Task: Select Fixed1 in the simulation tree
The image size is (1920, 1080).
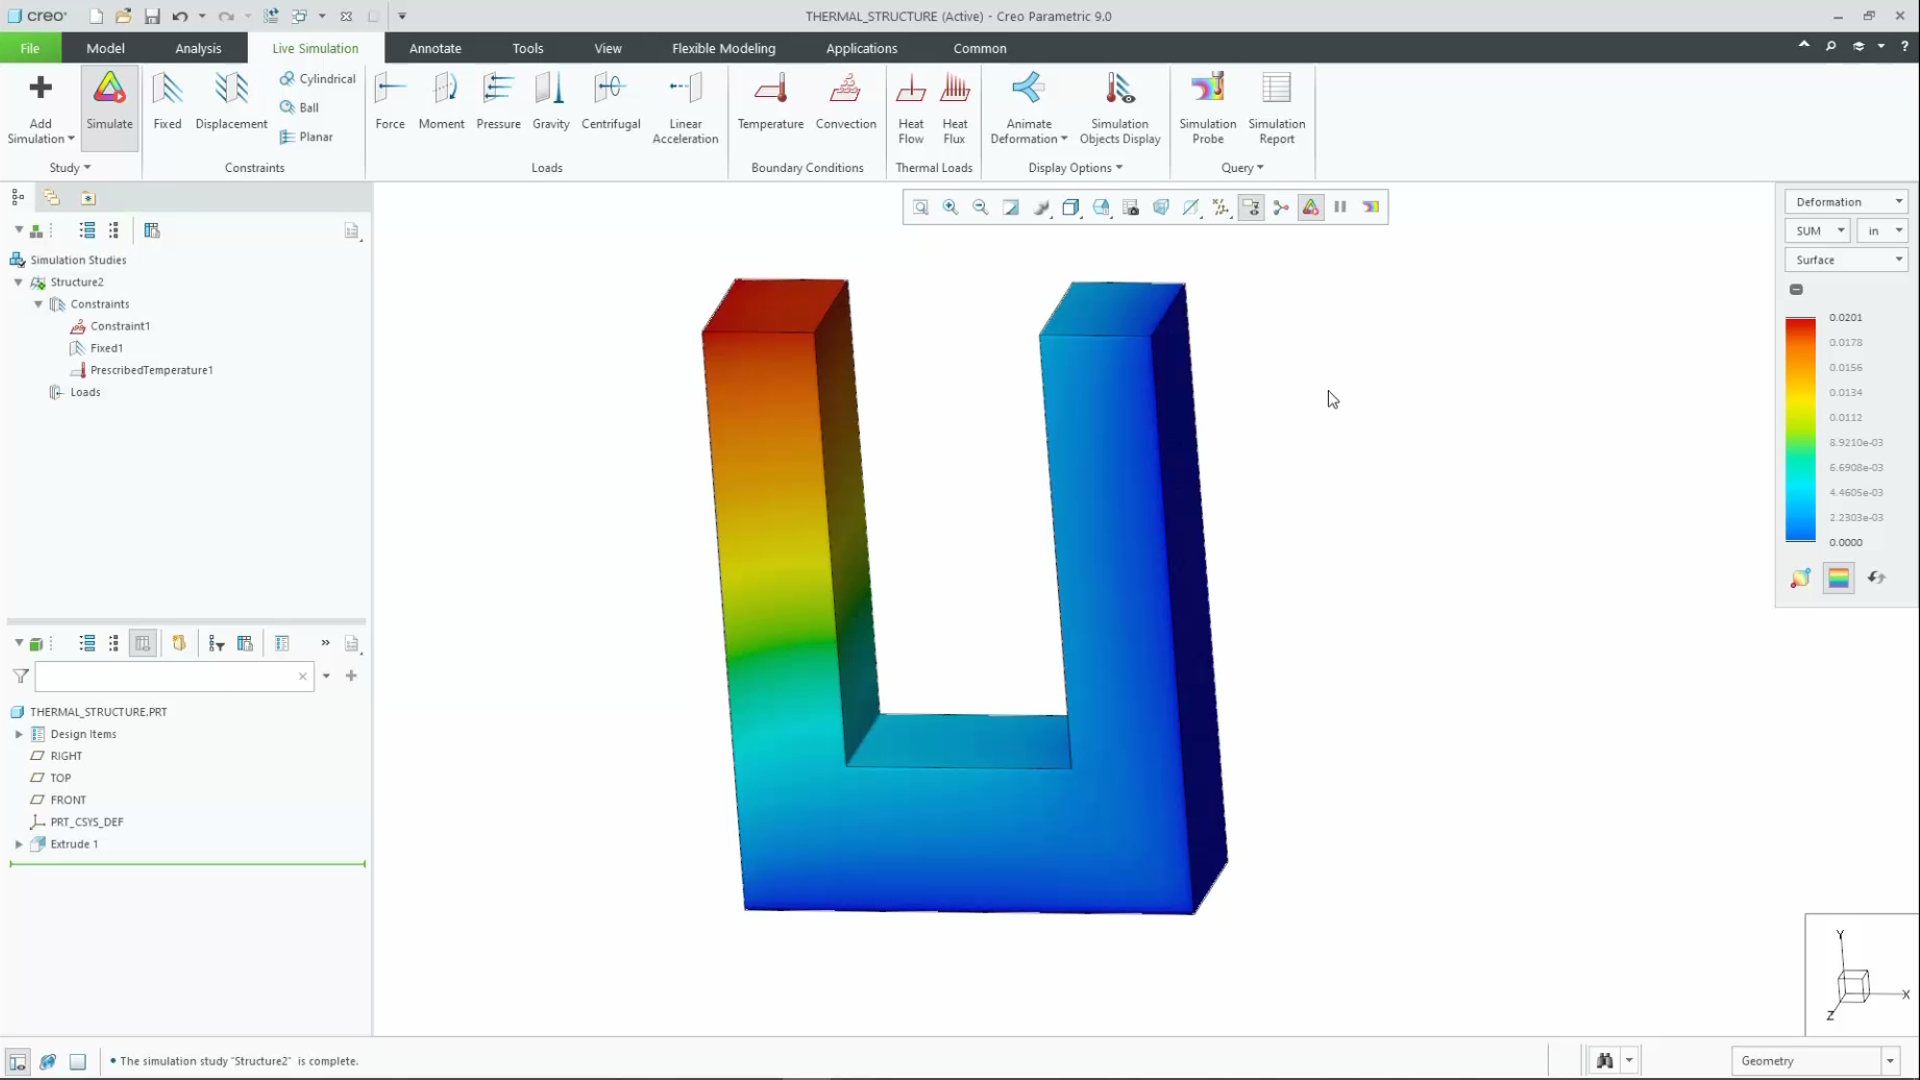Action: (x=106, y=348)
